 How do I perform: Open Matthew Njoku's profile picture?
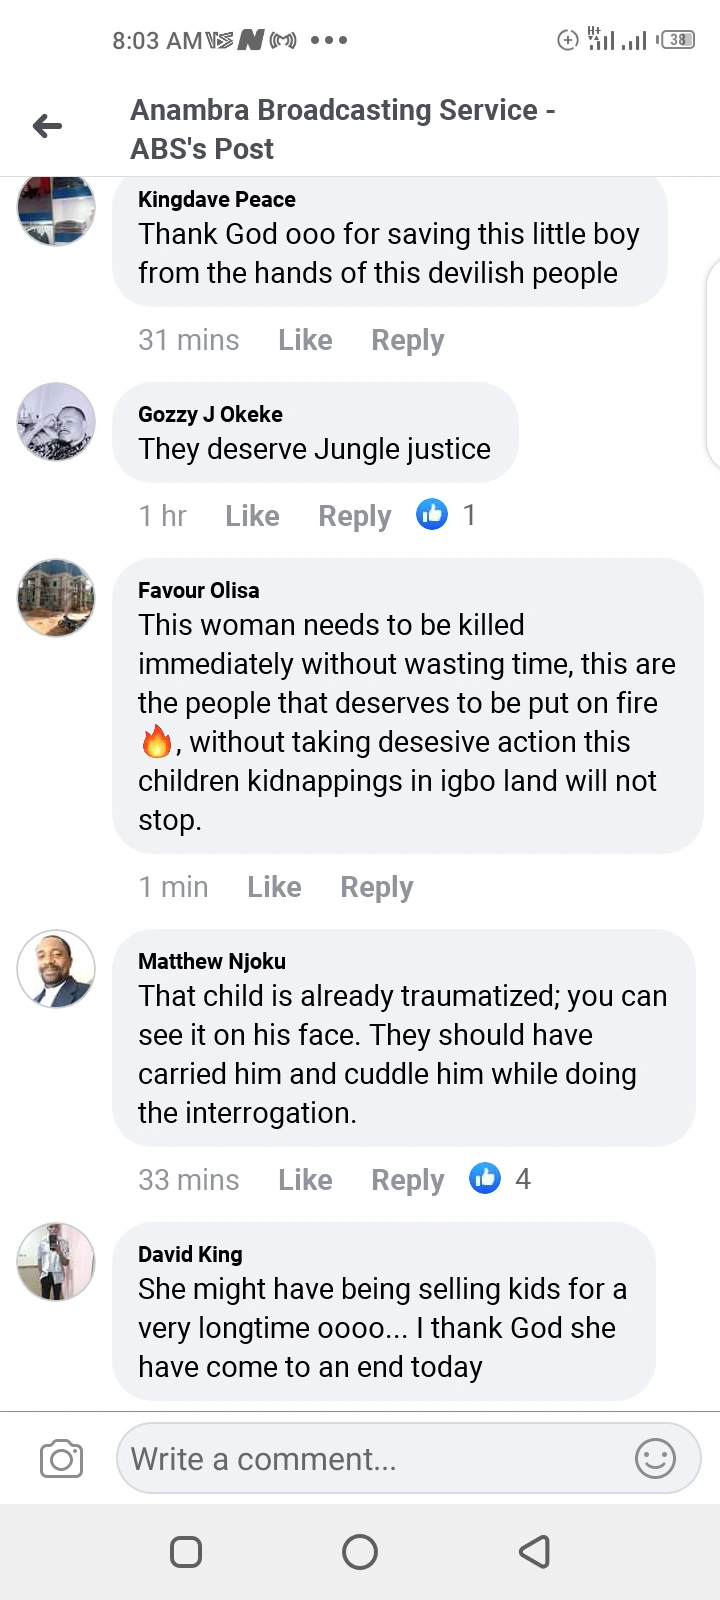click(x=56, y=969)
